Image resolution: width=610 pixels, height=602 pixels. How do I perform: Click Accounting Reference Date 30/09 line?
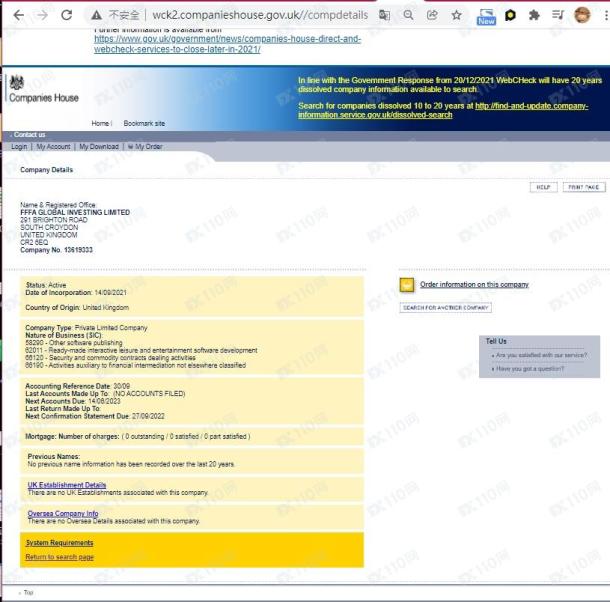(x=78, y=386)
